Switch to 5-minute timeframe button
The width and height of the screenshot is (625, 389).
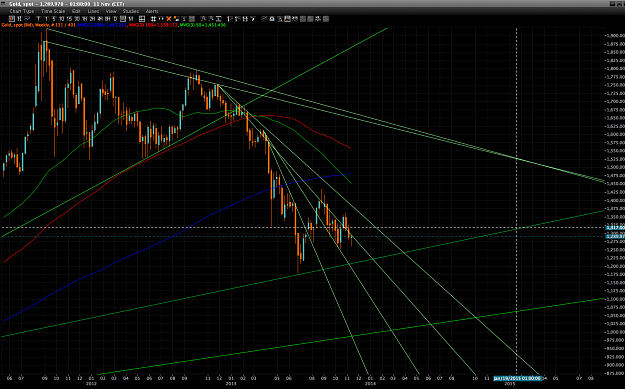click(54, 19)
